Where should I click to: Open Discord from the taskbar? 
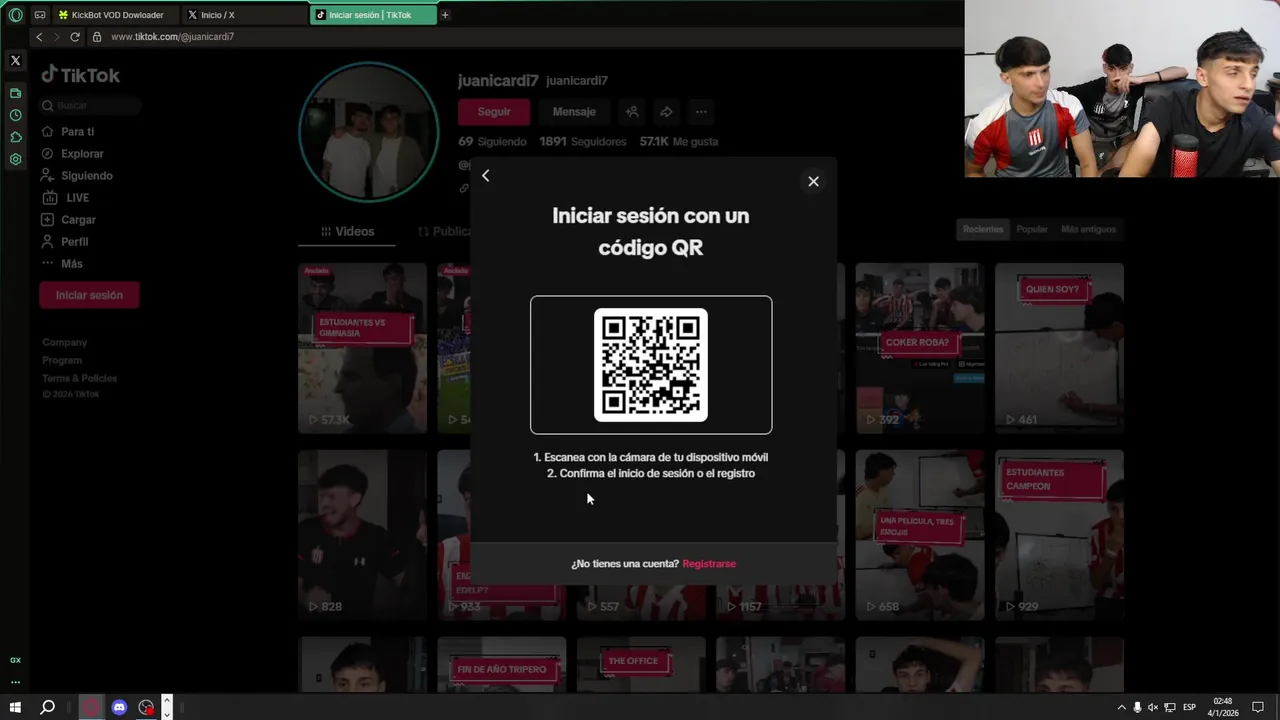pos(119,707)
